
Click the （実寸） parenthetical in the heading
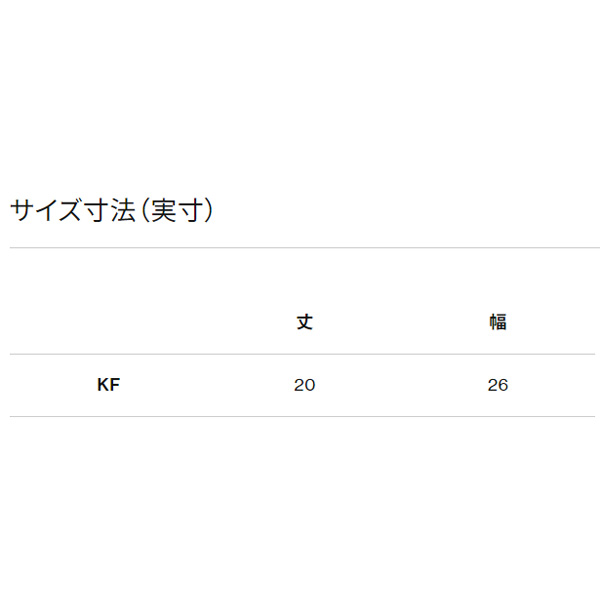click(x=177, y=211)
